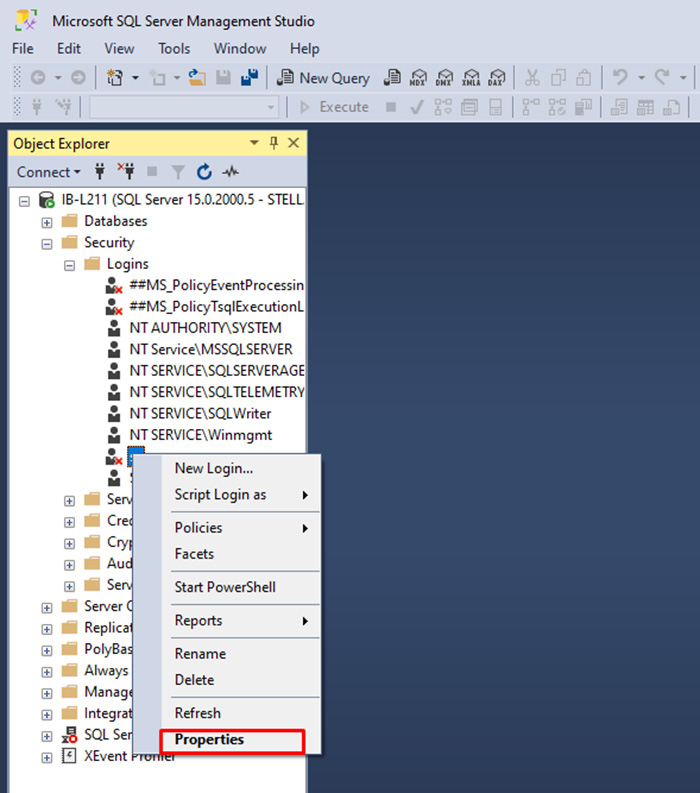700x793 pixels.
Task: Open the DMX query icon
Action: (444, 78)
